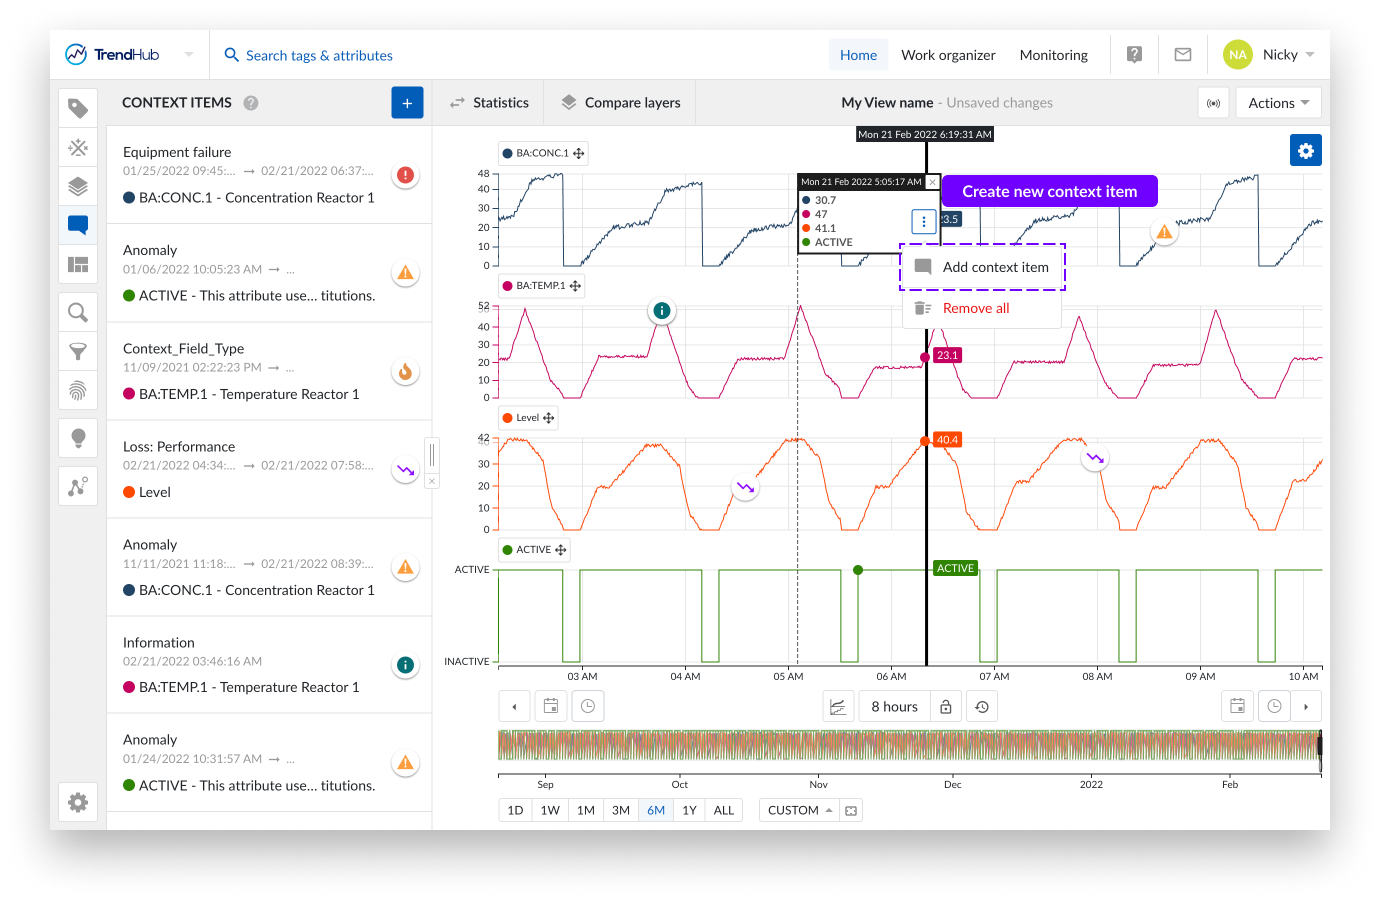This screenshot has height=900, width=1380.
Task: Click the lightbulb icon in sidebar
Action: pyautogui.click(x=78, y=438)
